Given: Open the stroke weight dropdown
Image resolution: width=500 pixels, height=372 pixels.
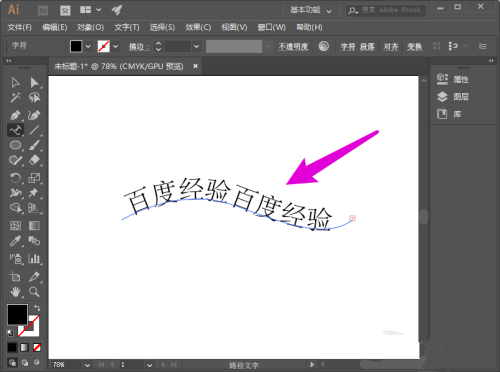Looking at the screenshot, I should (x=197, y=46).
